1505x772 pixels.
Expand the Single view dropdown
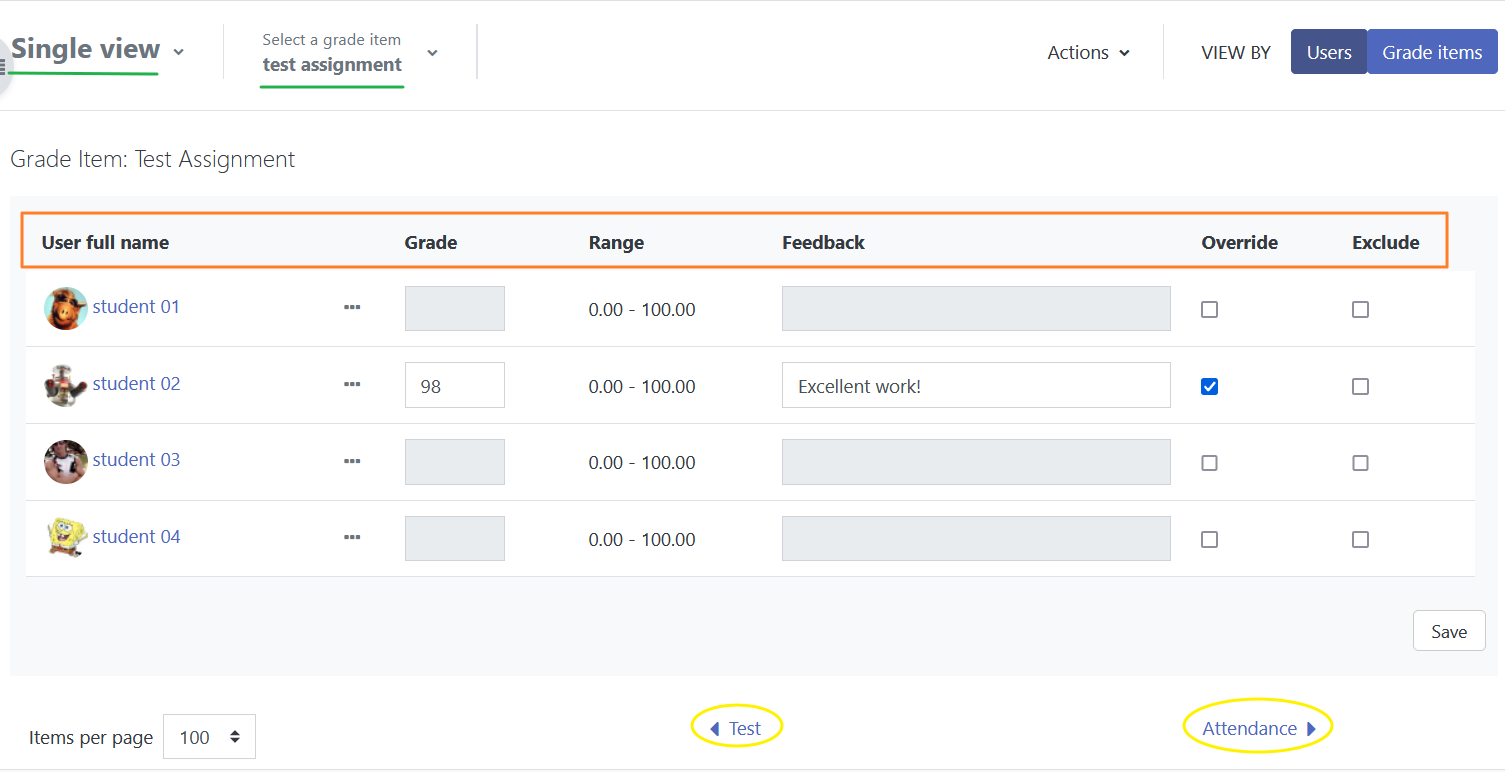point(98,50)
